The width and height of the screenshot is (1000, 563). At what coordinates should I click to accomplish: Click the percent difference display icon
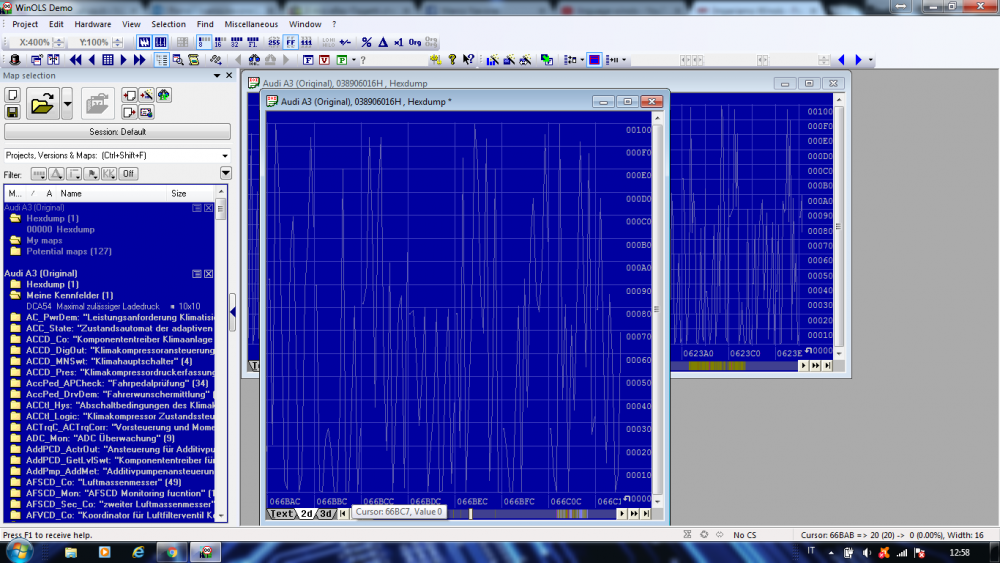point(366,43)
